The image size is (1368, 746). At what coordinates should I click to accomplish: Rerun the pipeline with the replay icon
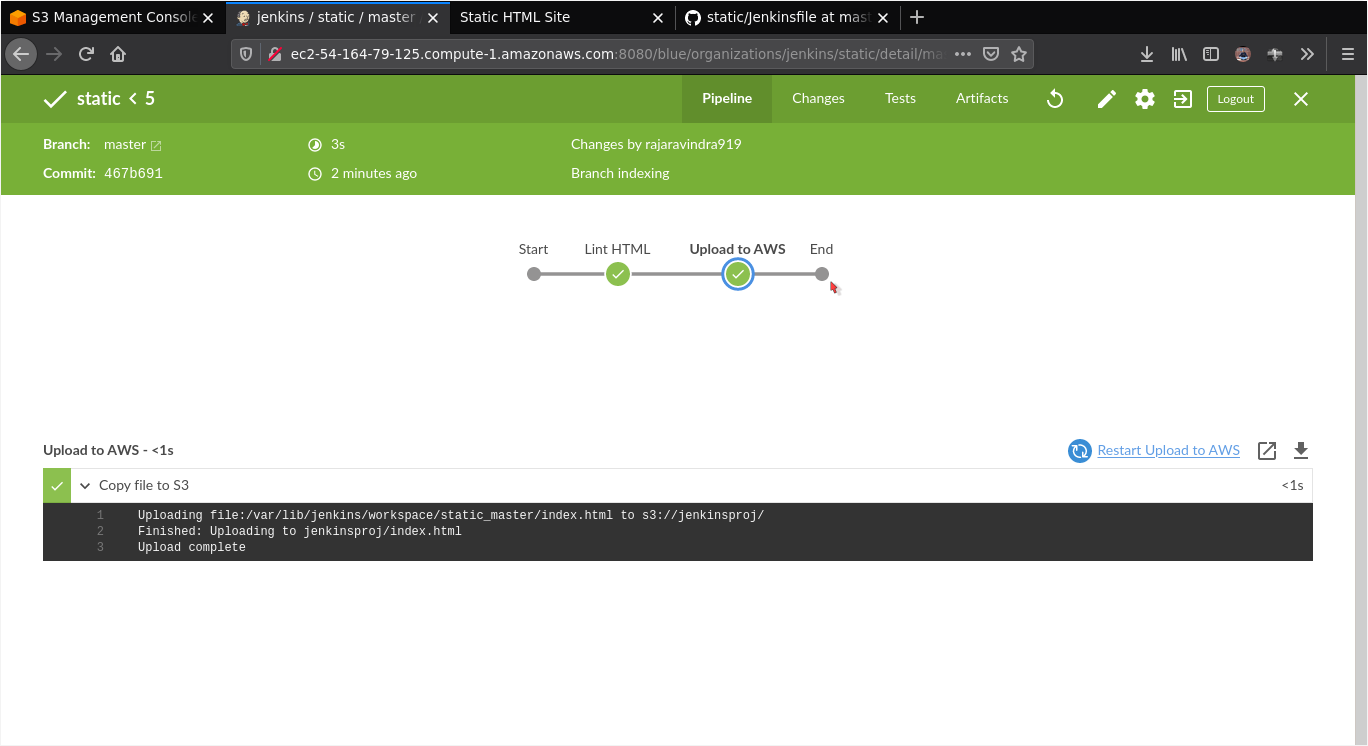(1055, 99)
